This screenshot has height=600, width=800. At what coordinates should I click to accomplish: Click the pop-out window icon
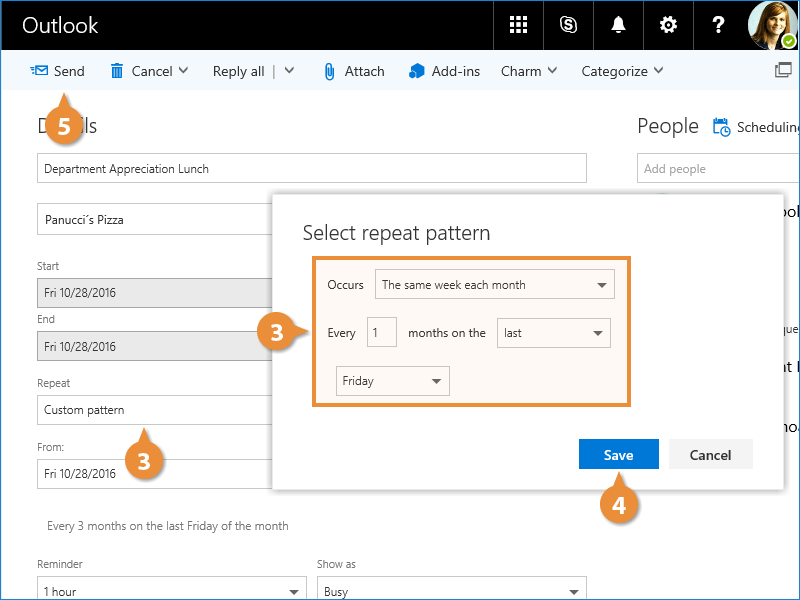coord(783,71)
